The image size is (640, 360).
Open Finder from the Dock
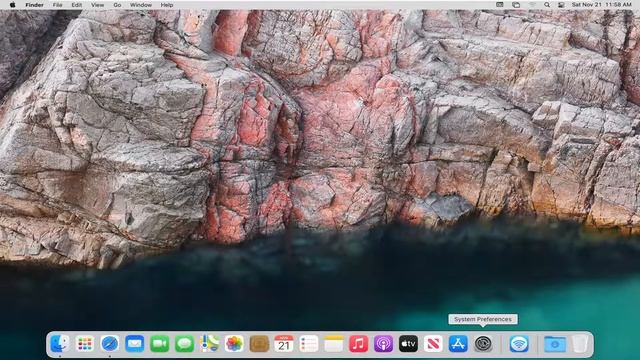point(60,344)
